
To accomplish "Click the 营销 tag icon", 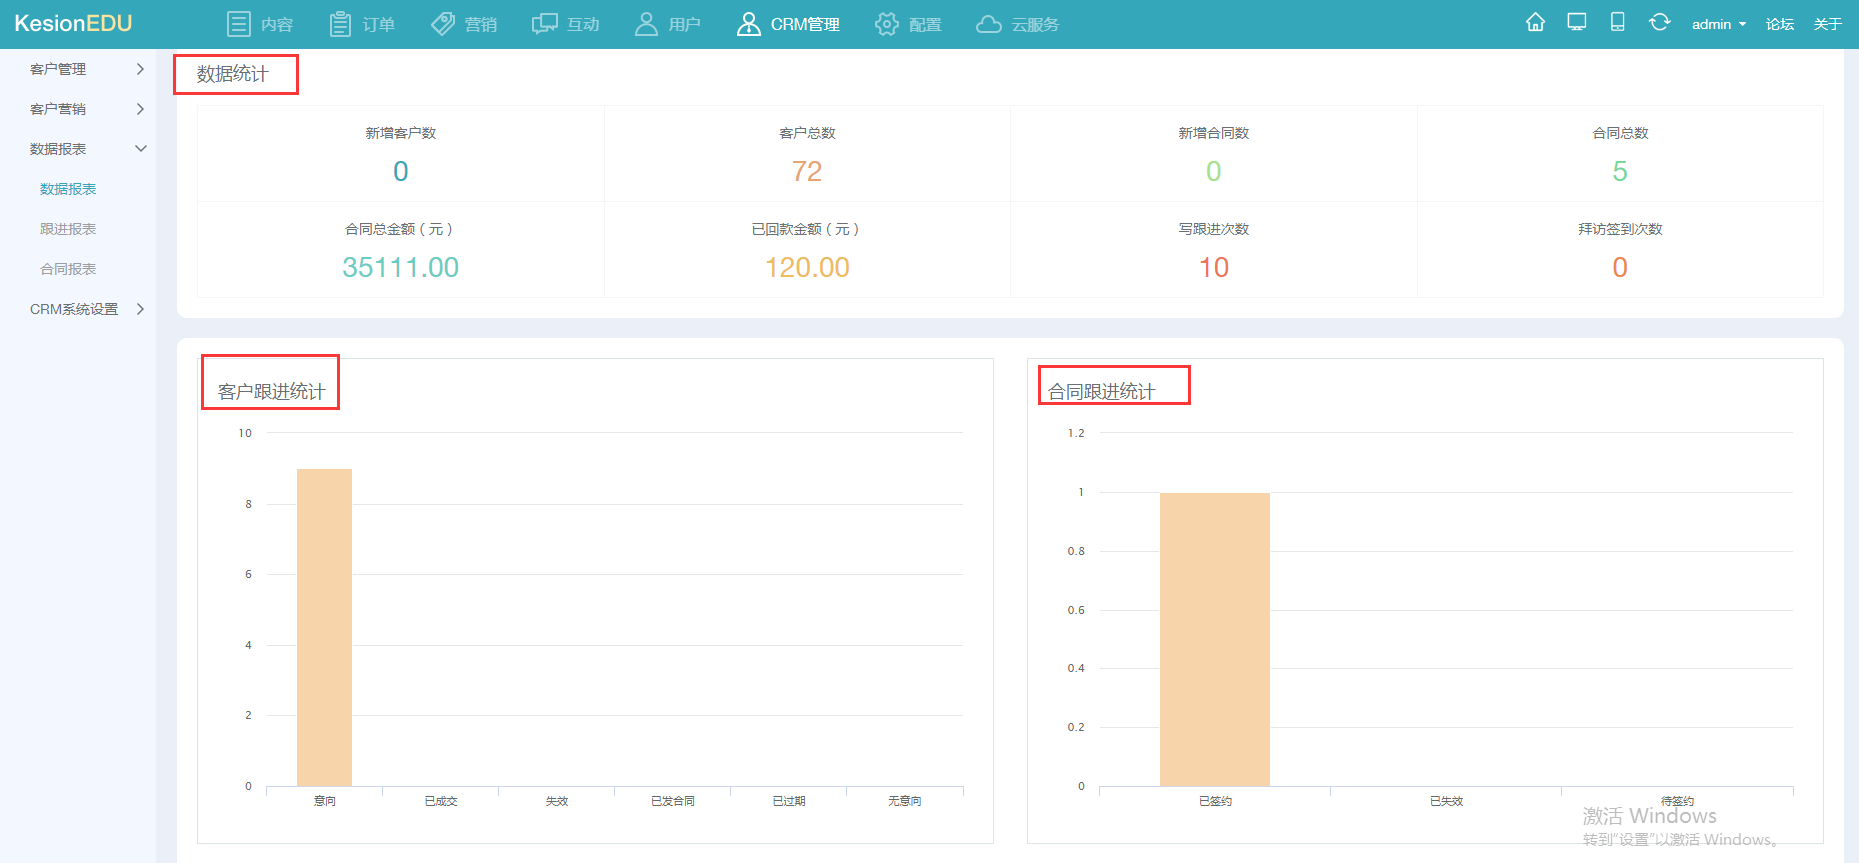I will pyautogui.click(x=442, y=24).
